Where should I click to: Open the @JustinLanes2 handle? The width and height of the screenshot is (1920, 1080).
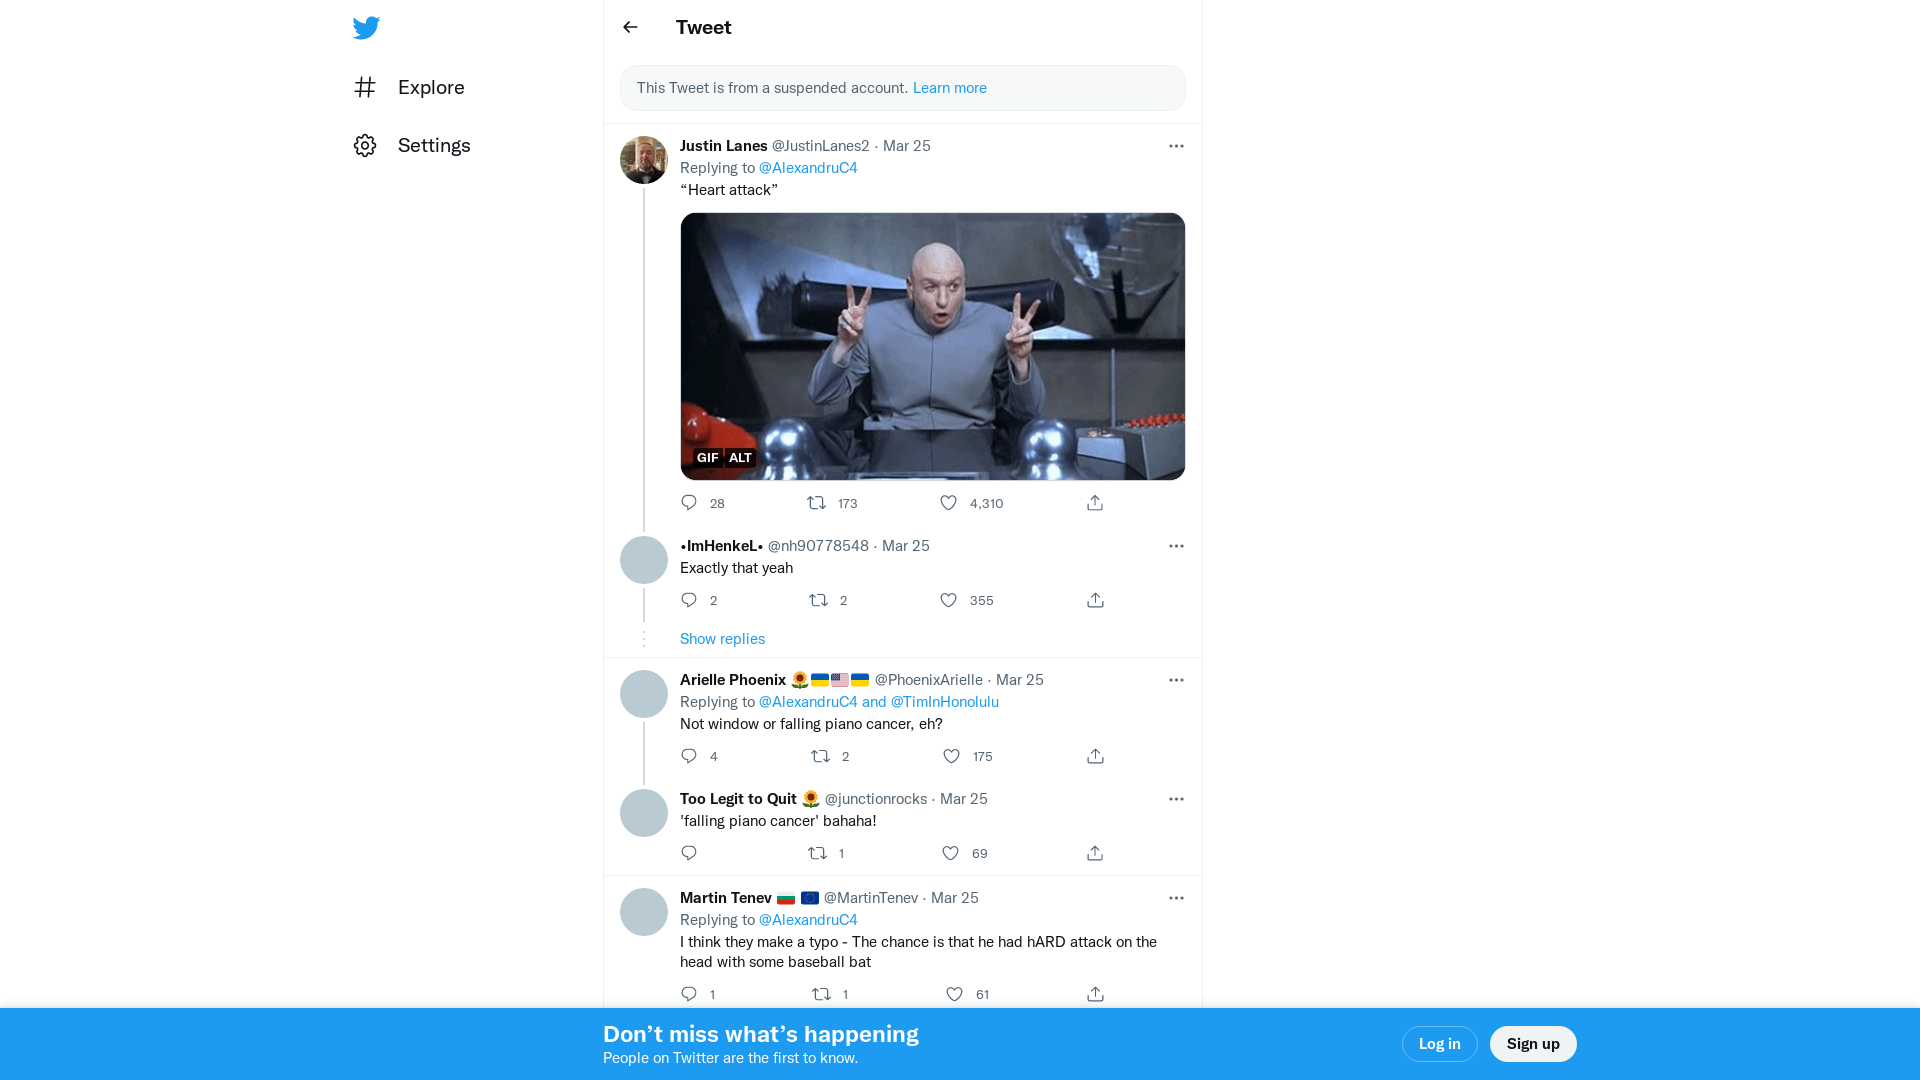pyautogui.click(x=820, y=146)
